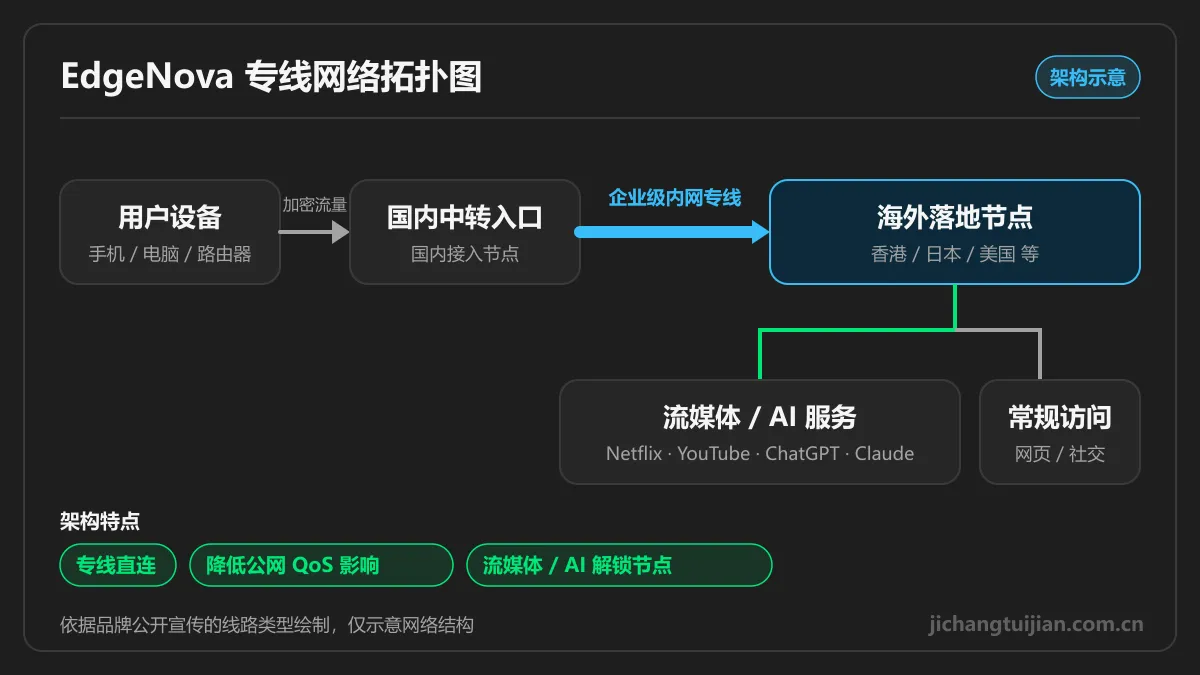Click the jichangtuijian.com.cn link text
This screenshot has width=1200, height=675.
(1036, 624)
